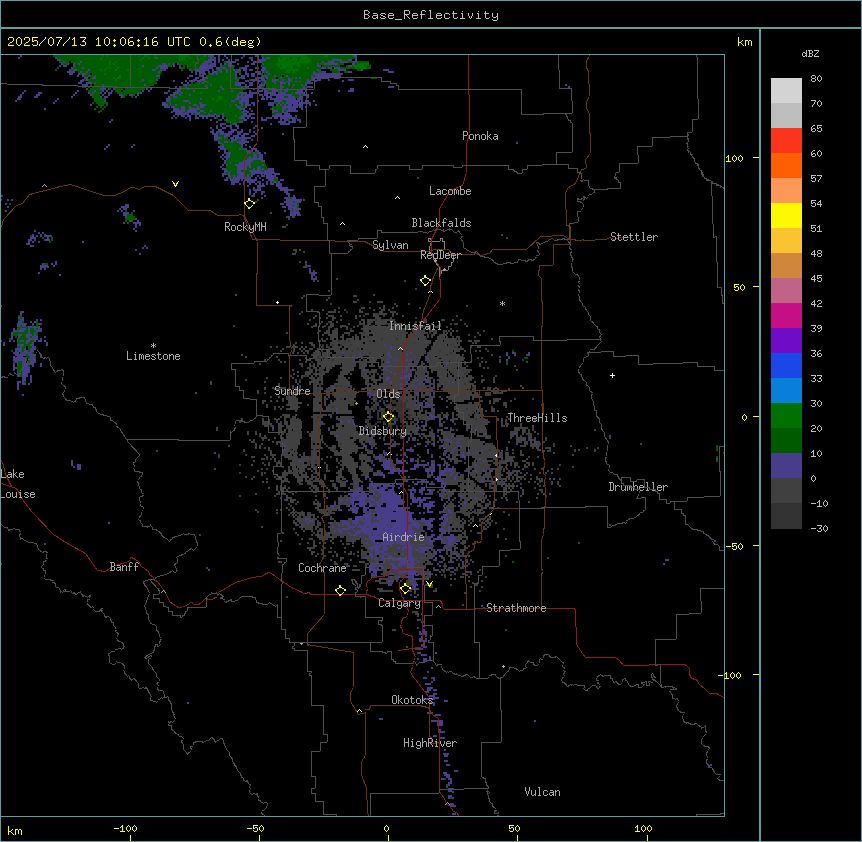Click the -30 value on the dBZ legend
This screenshot has width=862, height=842.
coord(819,528)
